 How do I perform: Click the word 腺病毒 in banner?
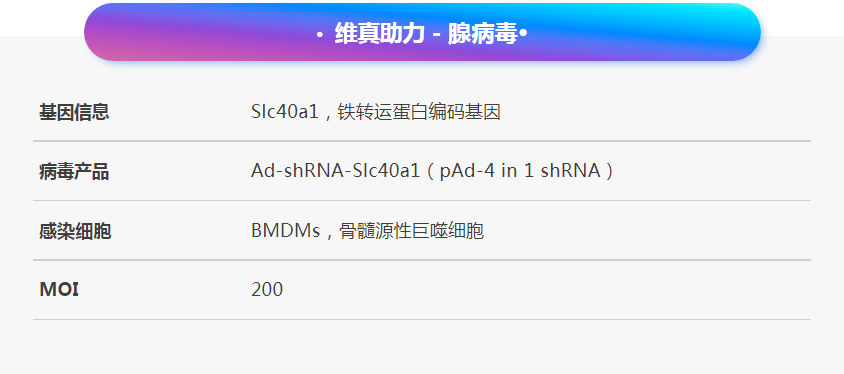pyautogui.click(x=483, y=34)
